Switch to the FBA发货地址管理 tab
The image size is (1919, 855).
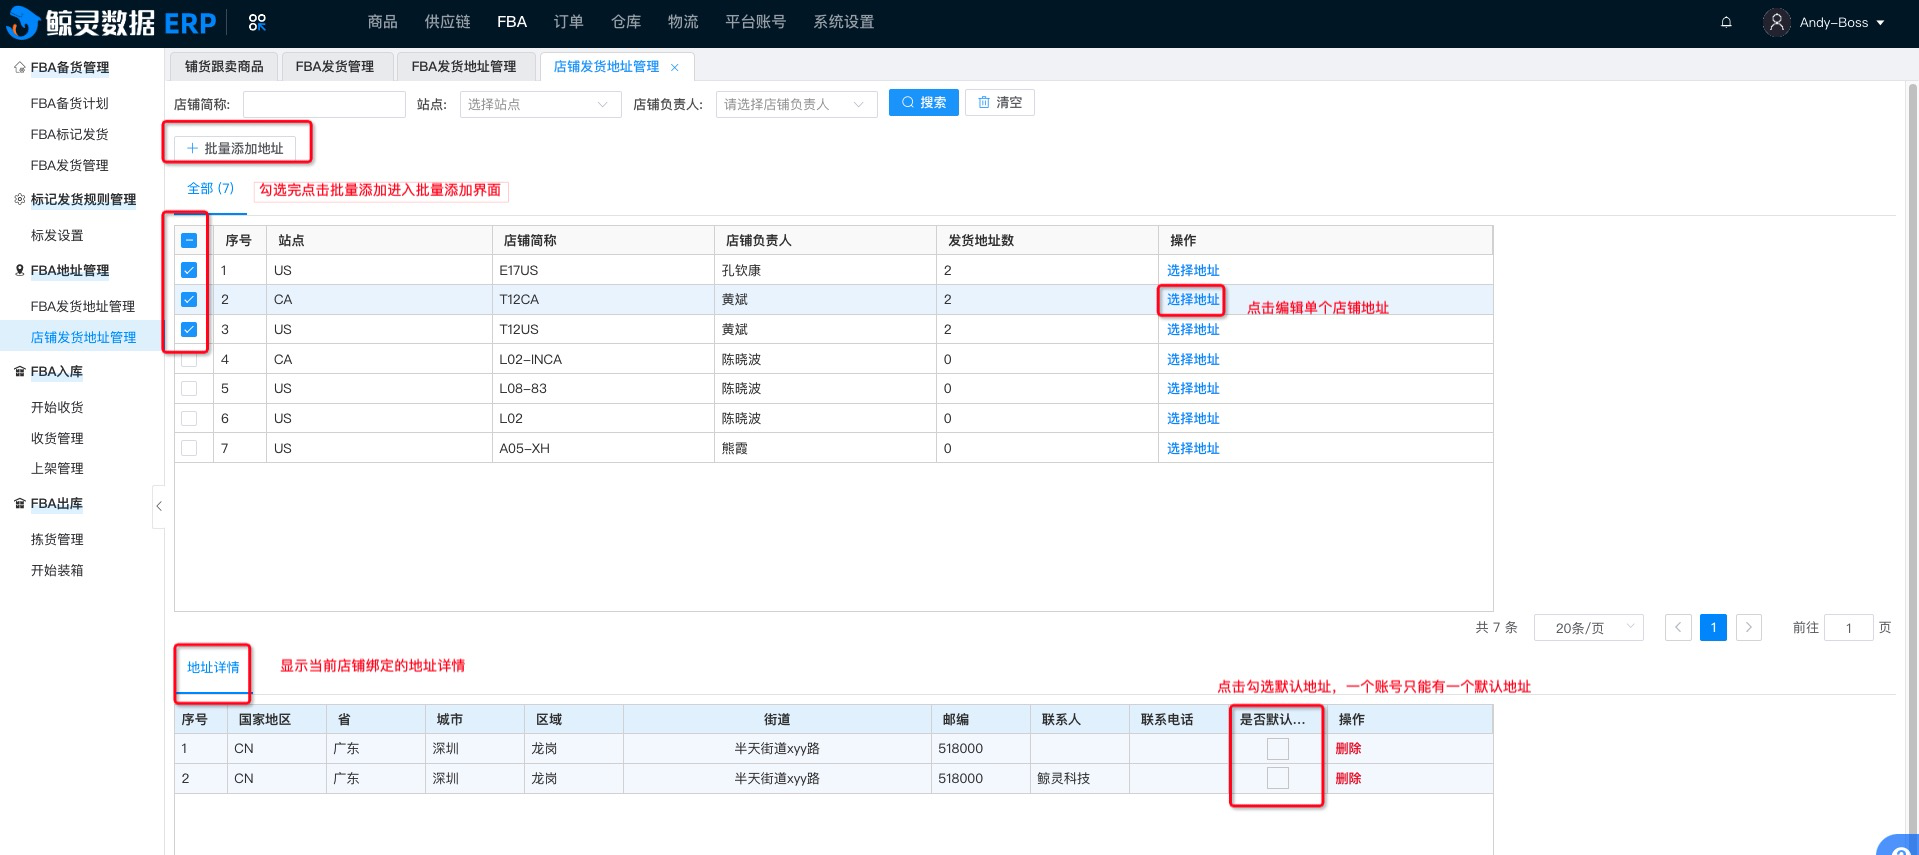click(x=464, y=67)
